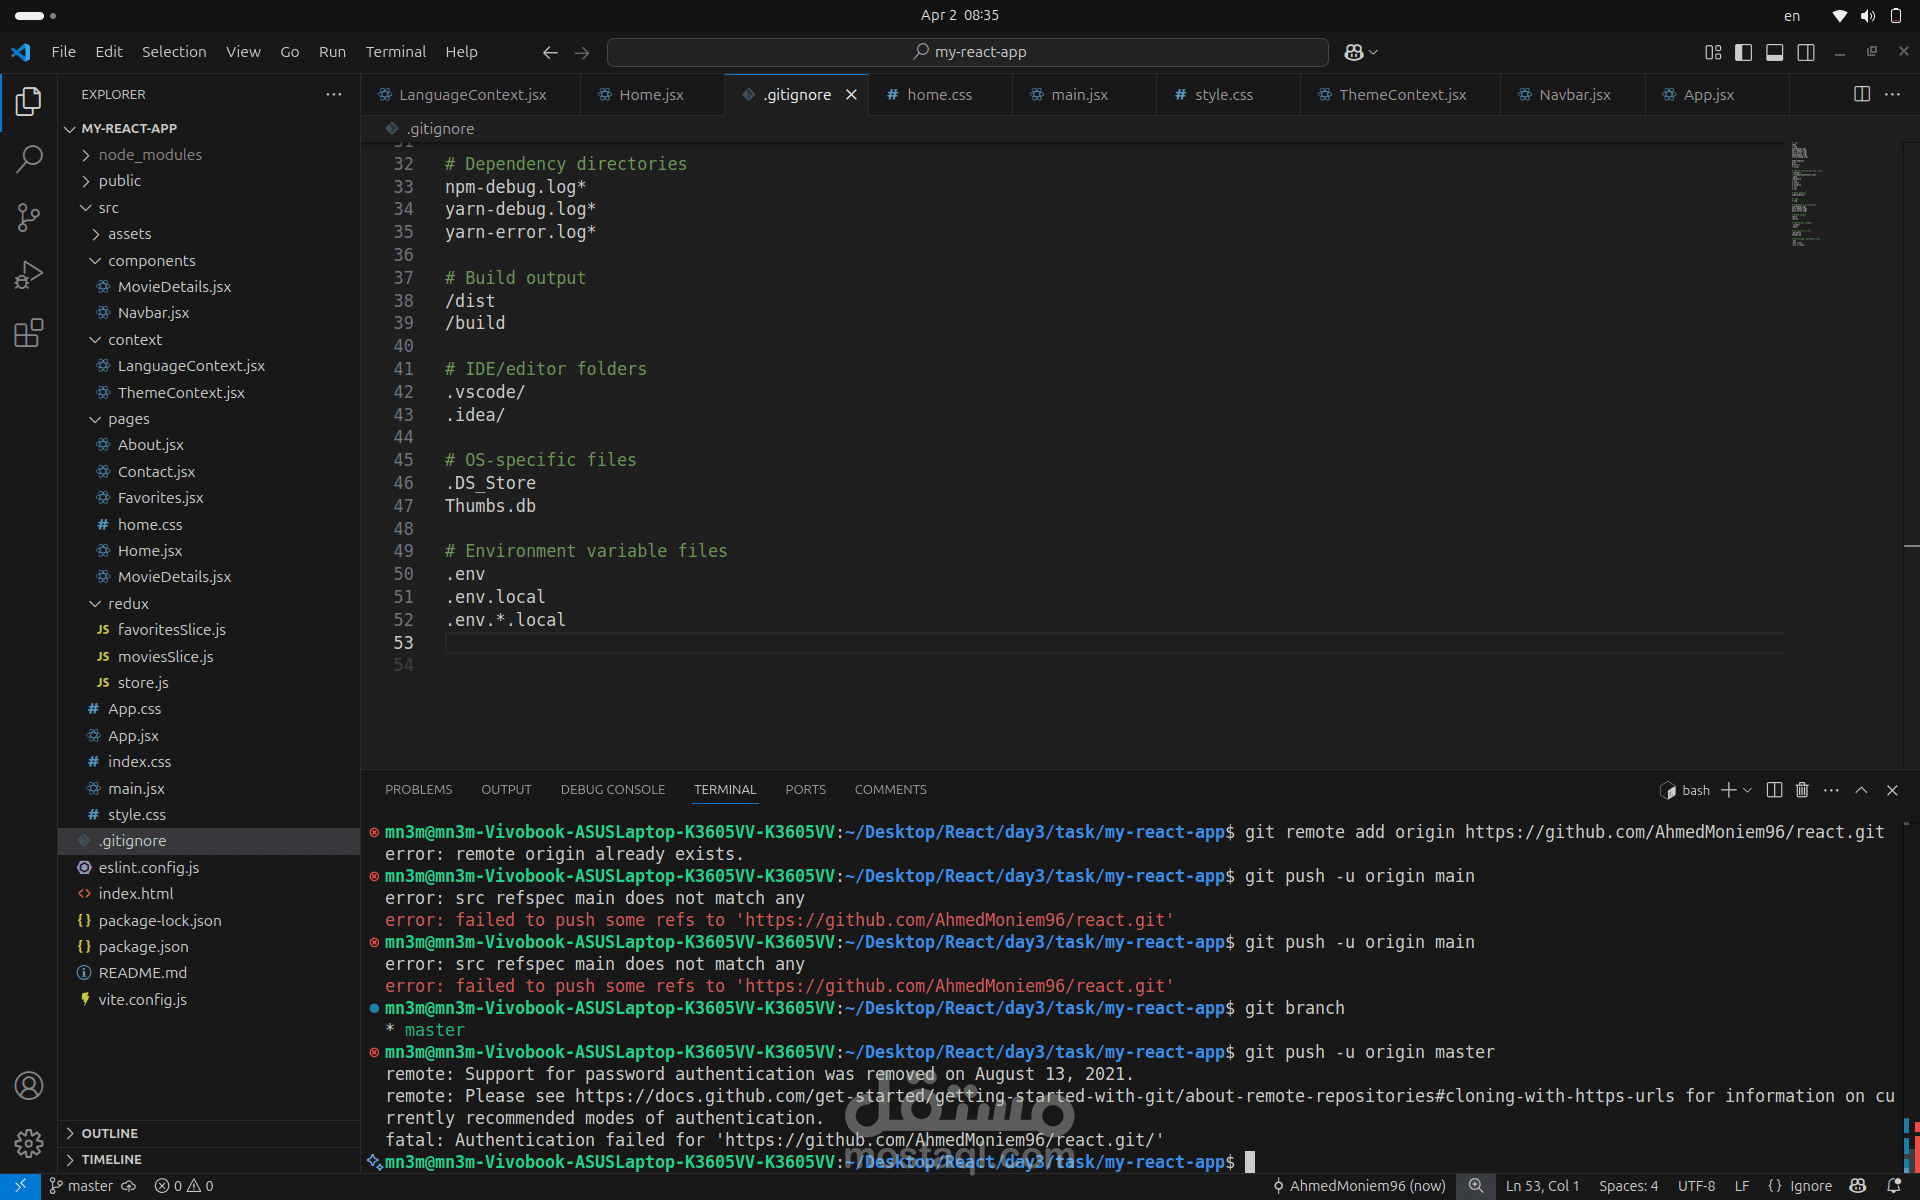Viewport: 1920px width, 1200px height.
Task: Open the remote window indicator
Action: click(x=20, y=1186)
